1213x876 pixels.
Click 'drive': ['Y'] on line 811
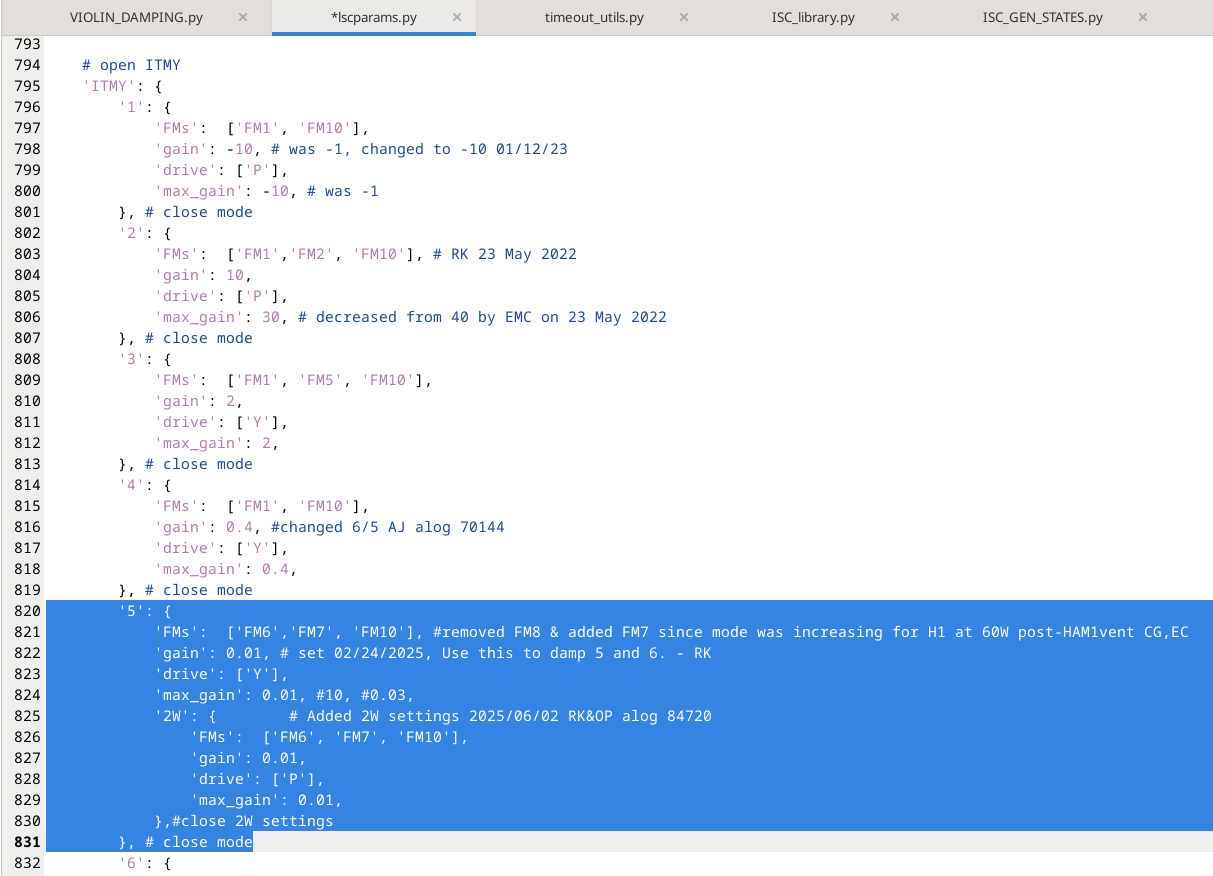221,422
